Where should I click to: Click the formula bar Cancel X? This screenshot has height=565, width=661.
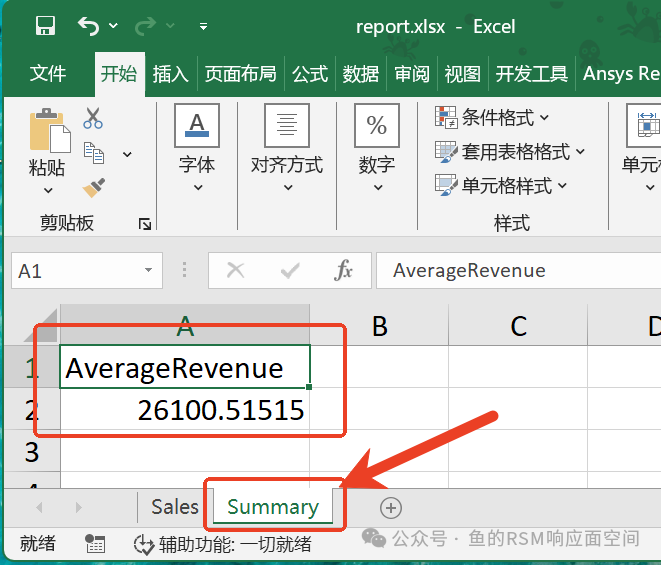coord(235,270)
